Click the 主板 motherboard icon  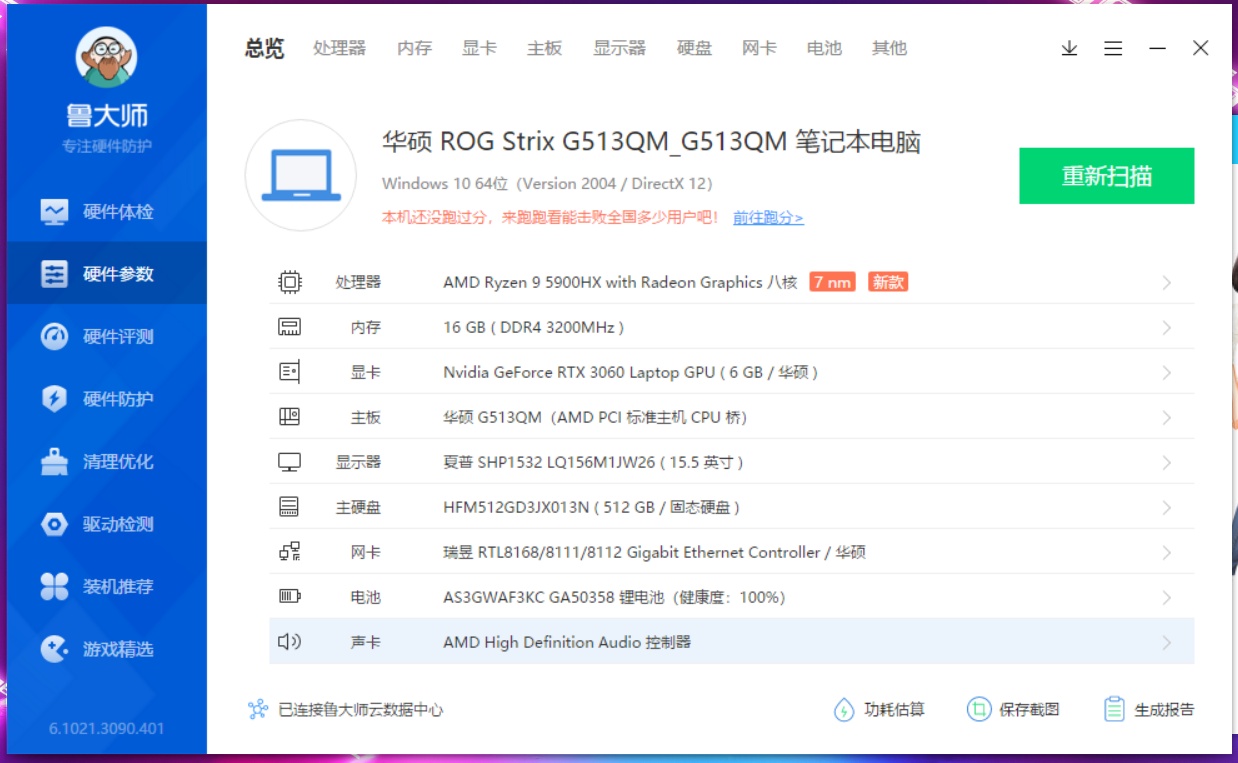pos(289,417)
